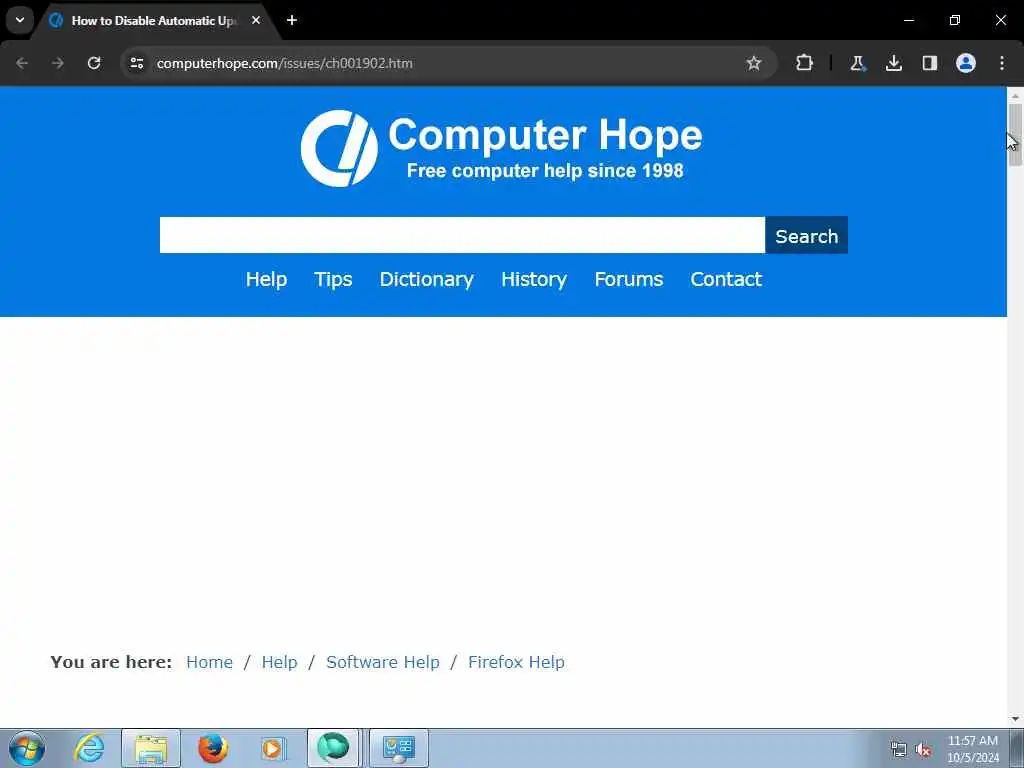This screenshot has height=768, width=1024.
Task: Click the Search button
Action: point(807,235)
